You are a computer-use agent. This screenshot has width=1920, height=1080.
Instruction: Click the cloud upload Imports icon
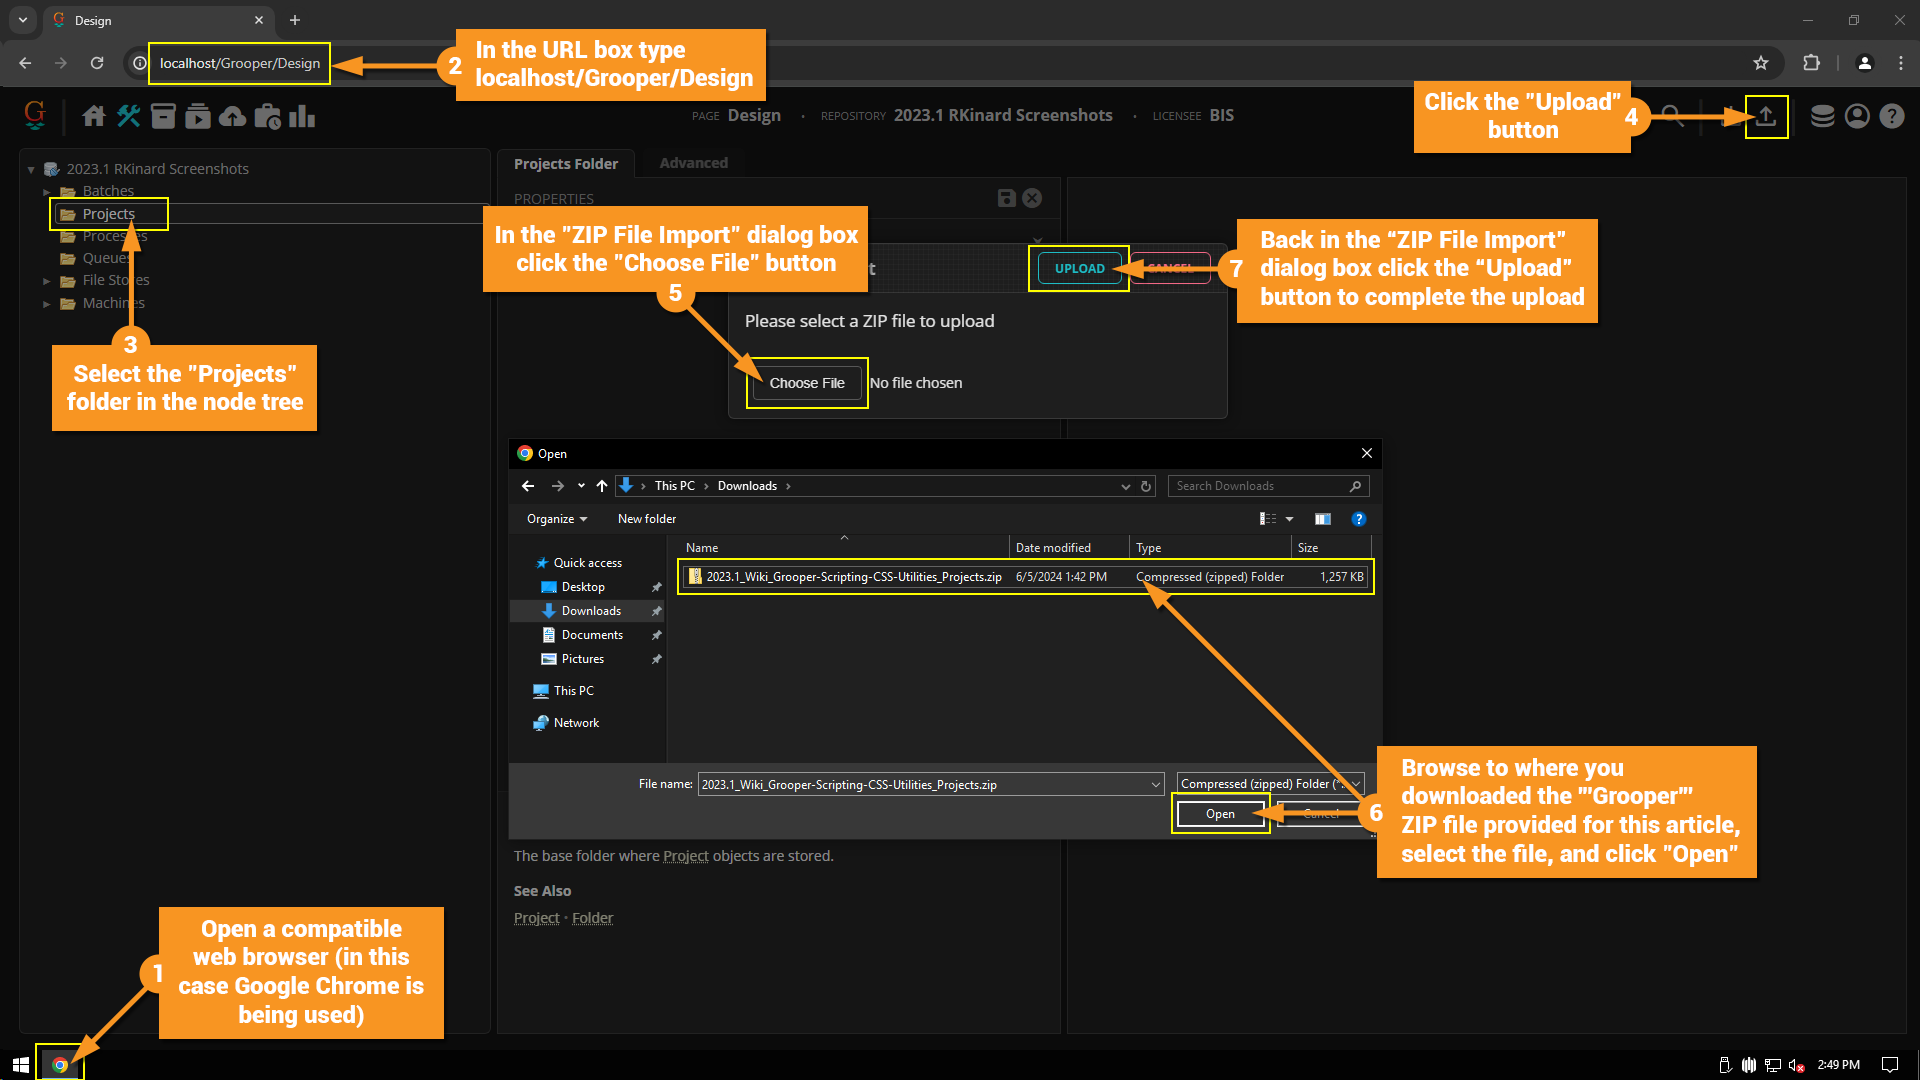pyautogui.click(x=232, y=117)
